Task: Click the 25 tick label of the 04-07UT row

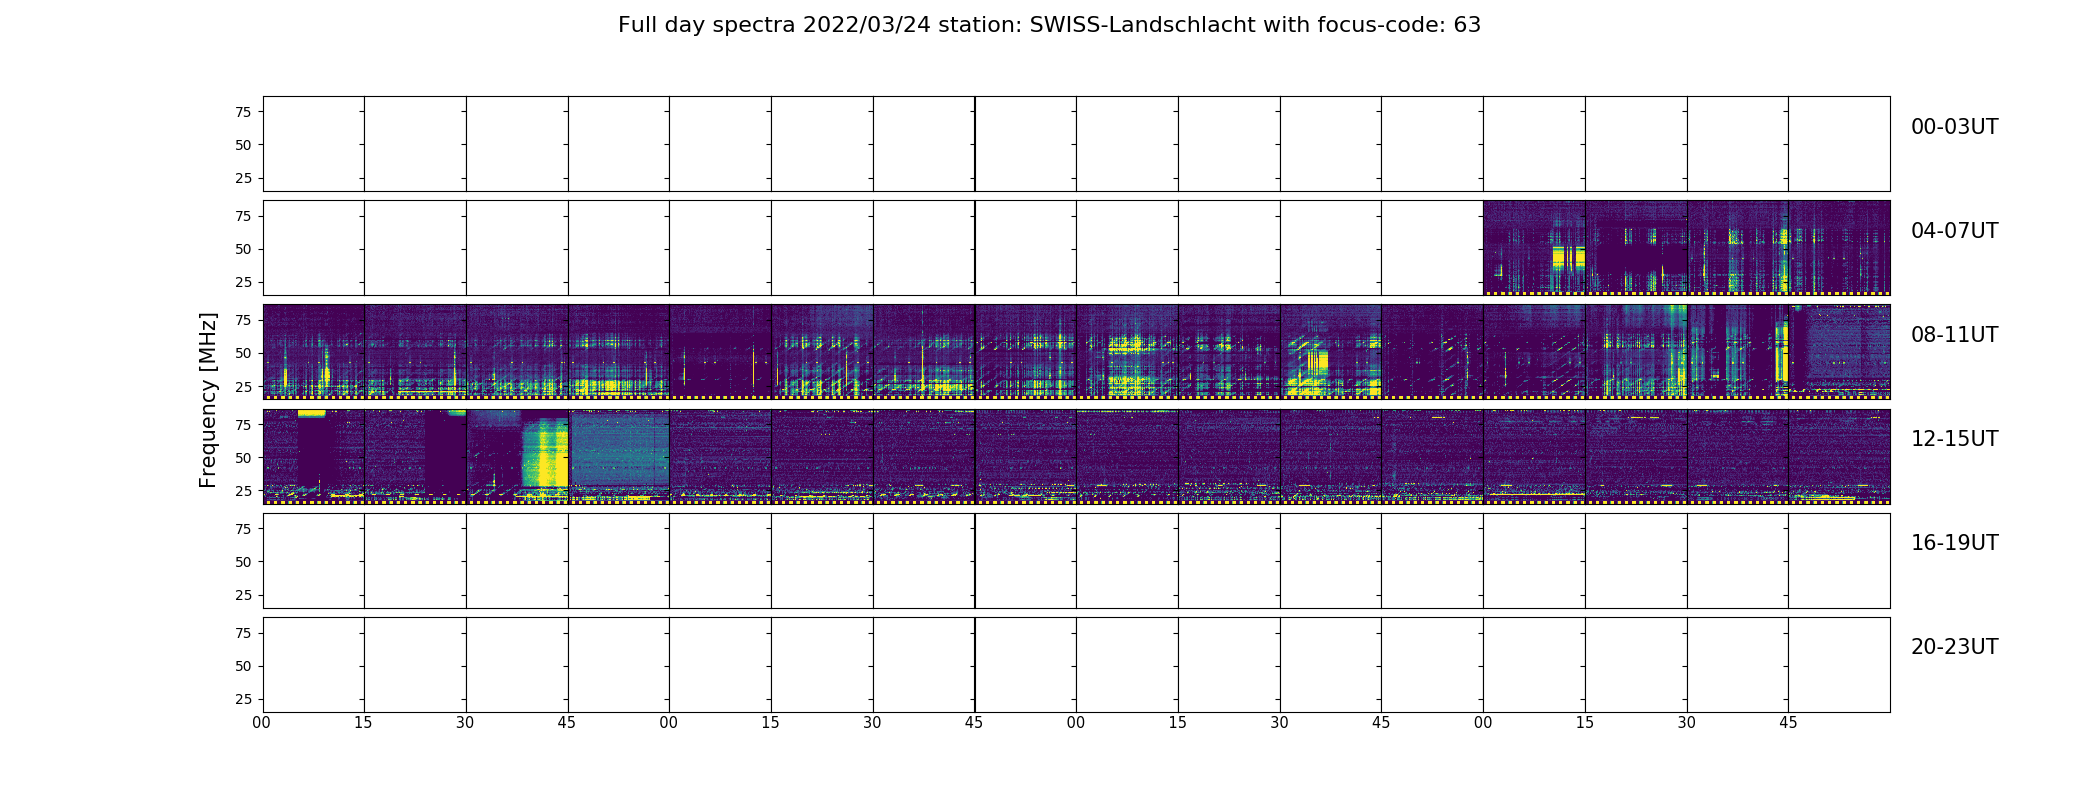Action: [x=243, y=282]
